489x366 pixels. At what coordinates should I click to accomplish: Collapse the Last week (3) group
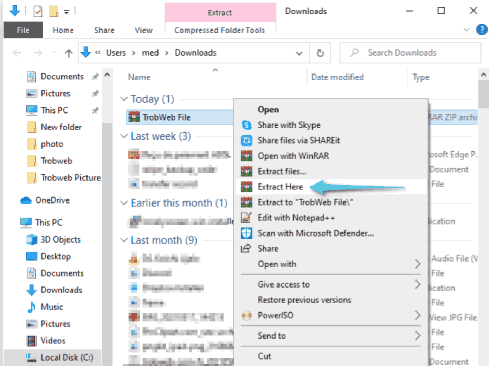(124, 136)
